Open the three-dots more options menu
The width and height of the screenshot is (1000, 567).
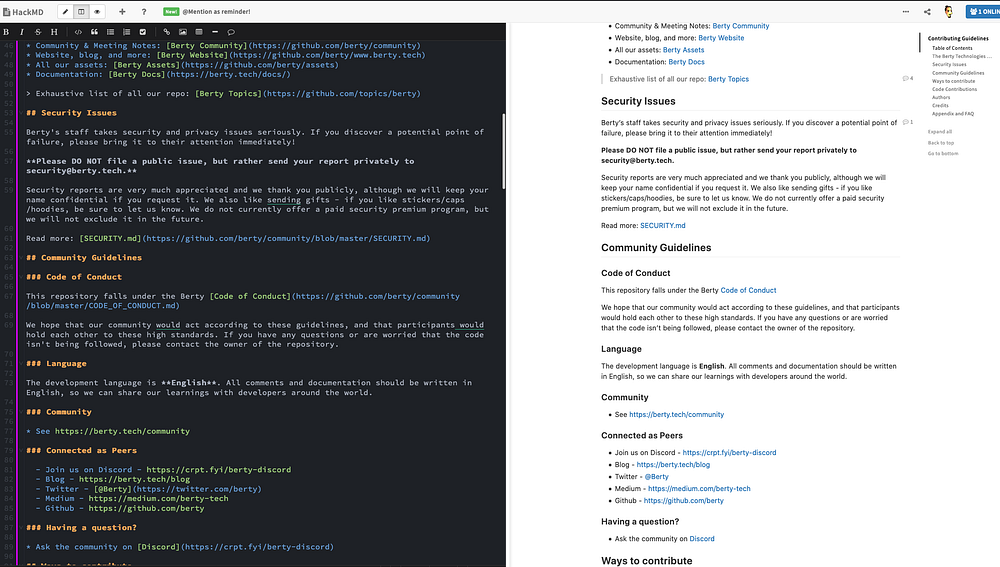click(x=906, y=11)
